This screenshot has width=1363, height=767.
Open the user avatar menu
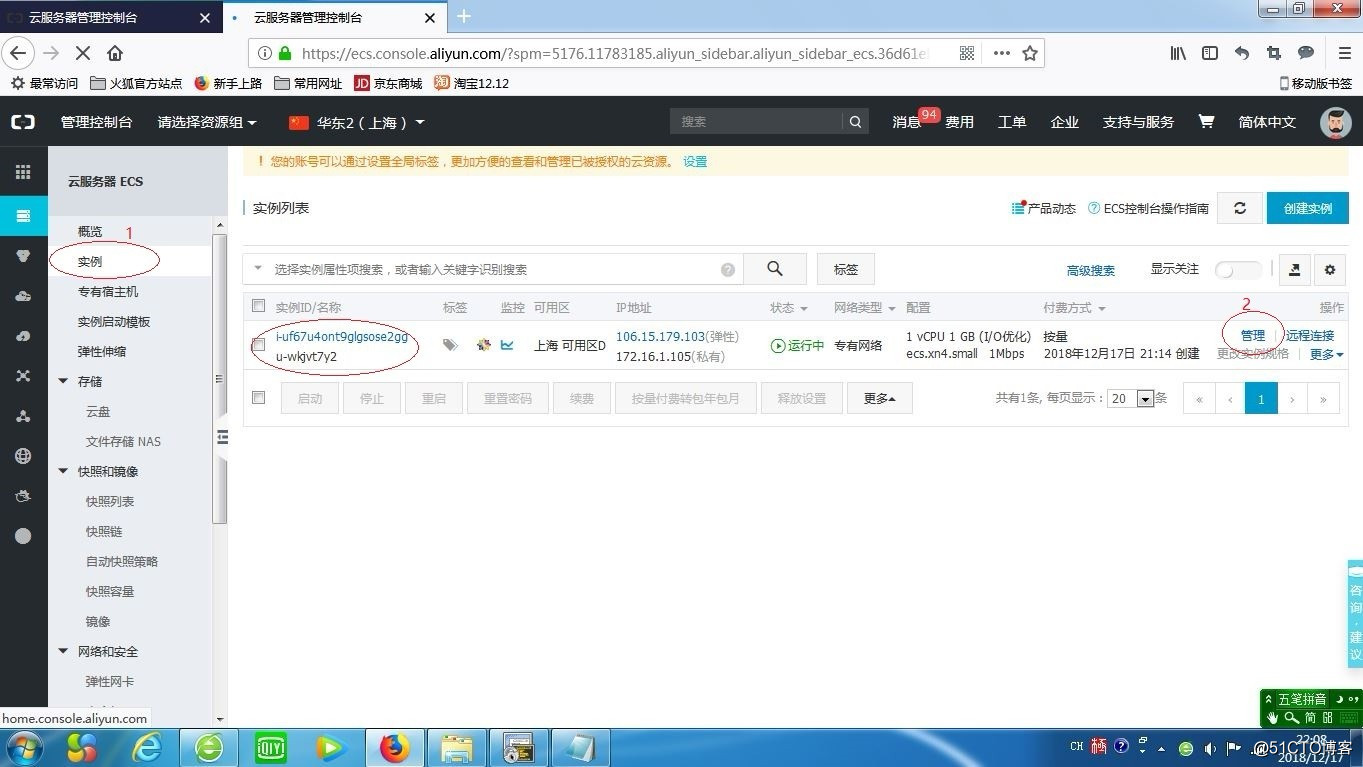click(1336, 122)
